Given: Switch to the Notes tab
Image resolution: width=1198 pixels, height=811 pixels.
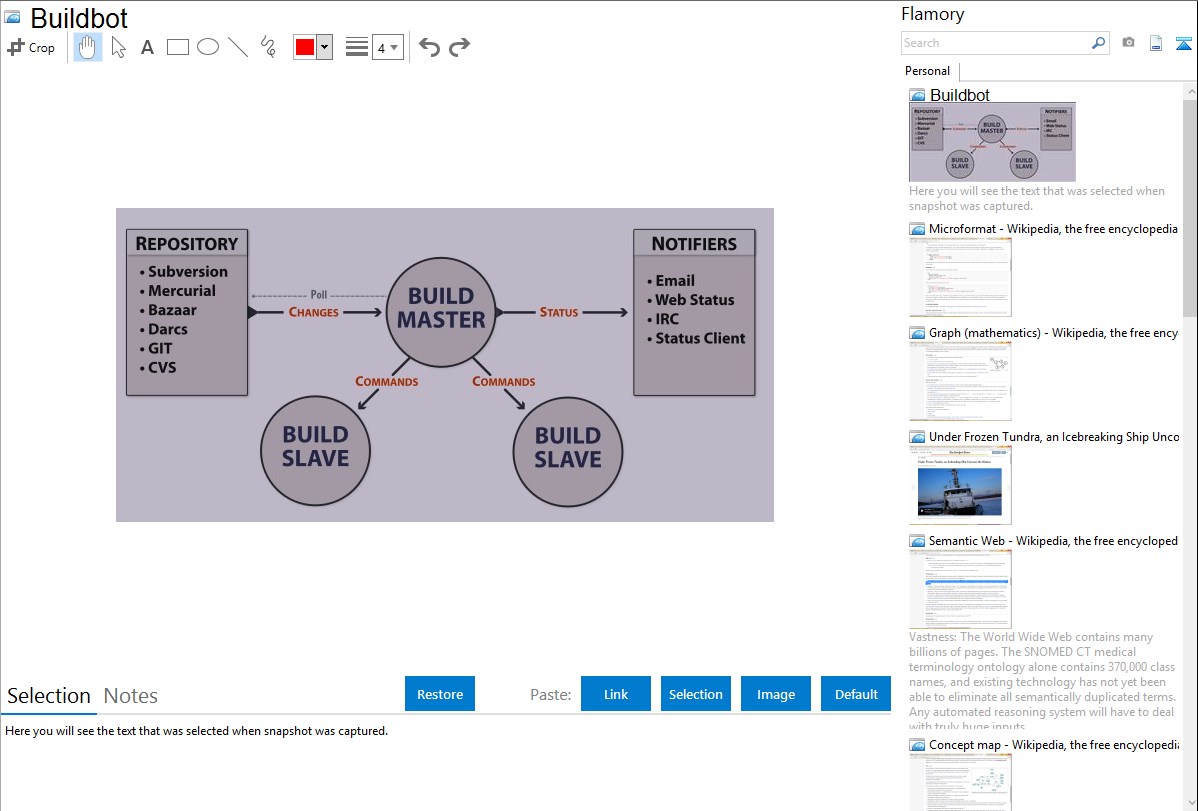Looking at the screenshot, I should (x=131, y=696).
